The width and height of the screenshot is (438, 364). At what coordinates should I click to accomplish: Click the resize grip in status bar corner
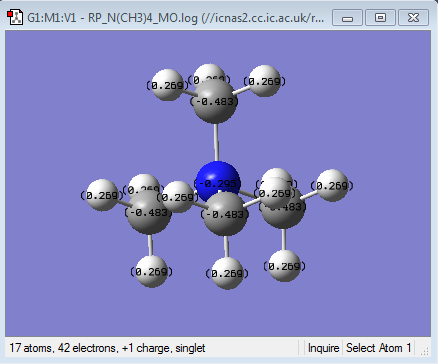[x=424, y=351]
